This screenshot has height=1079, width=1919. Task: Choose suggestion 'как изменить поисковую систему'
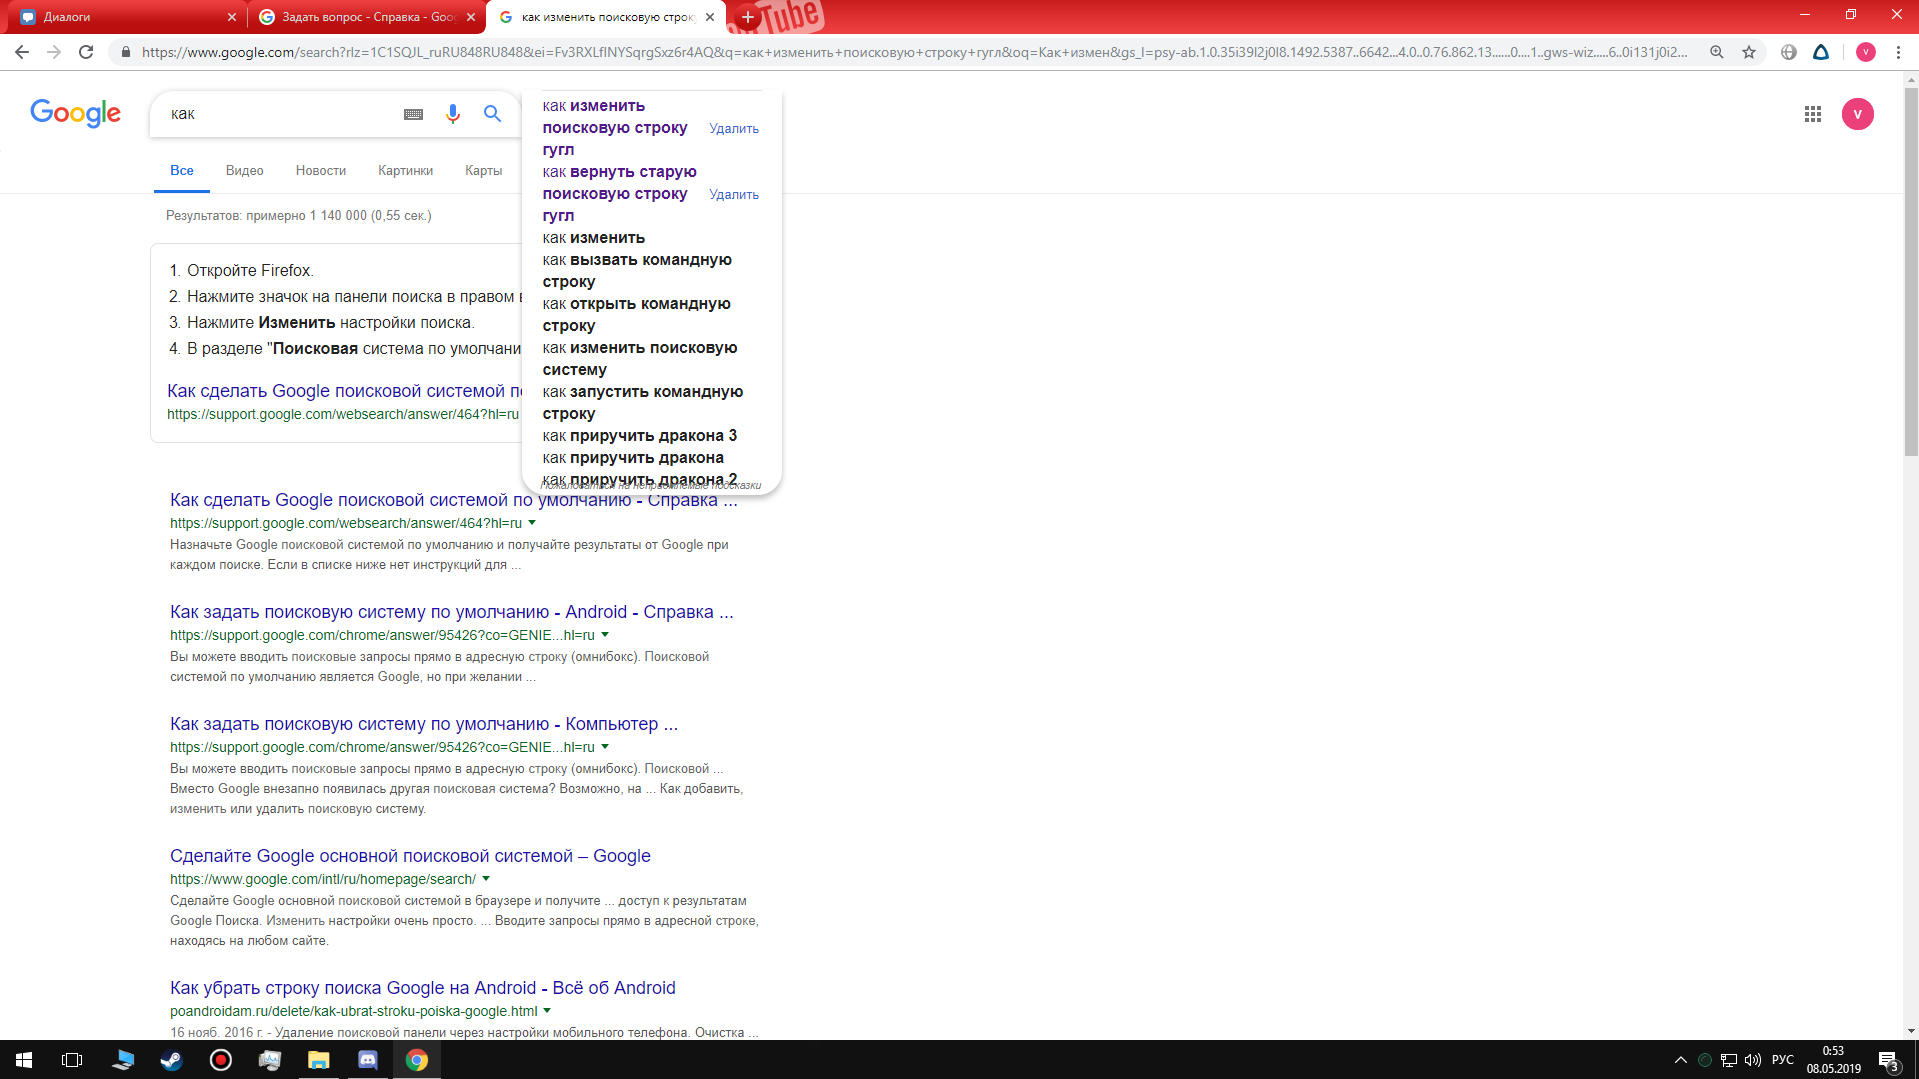click(640, 359)
